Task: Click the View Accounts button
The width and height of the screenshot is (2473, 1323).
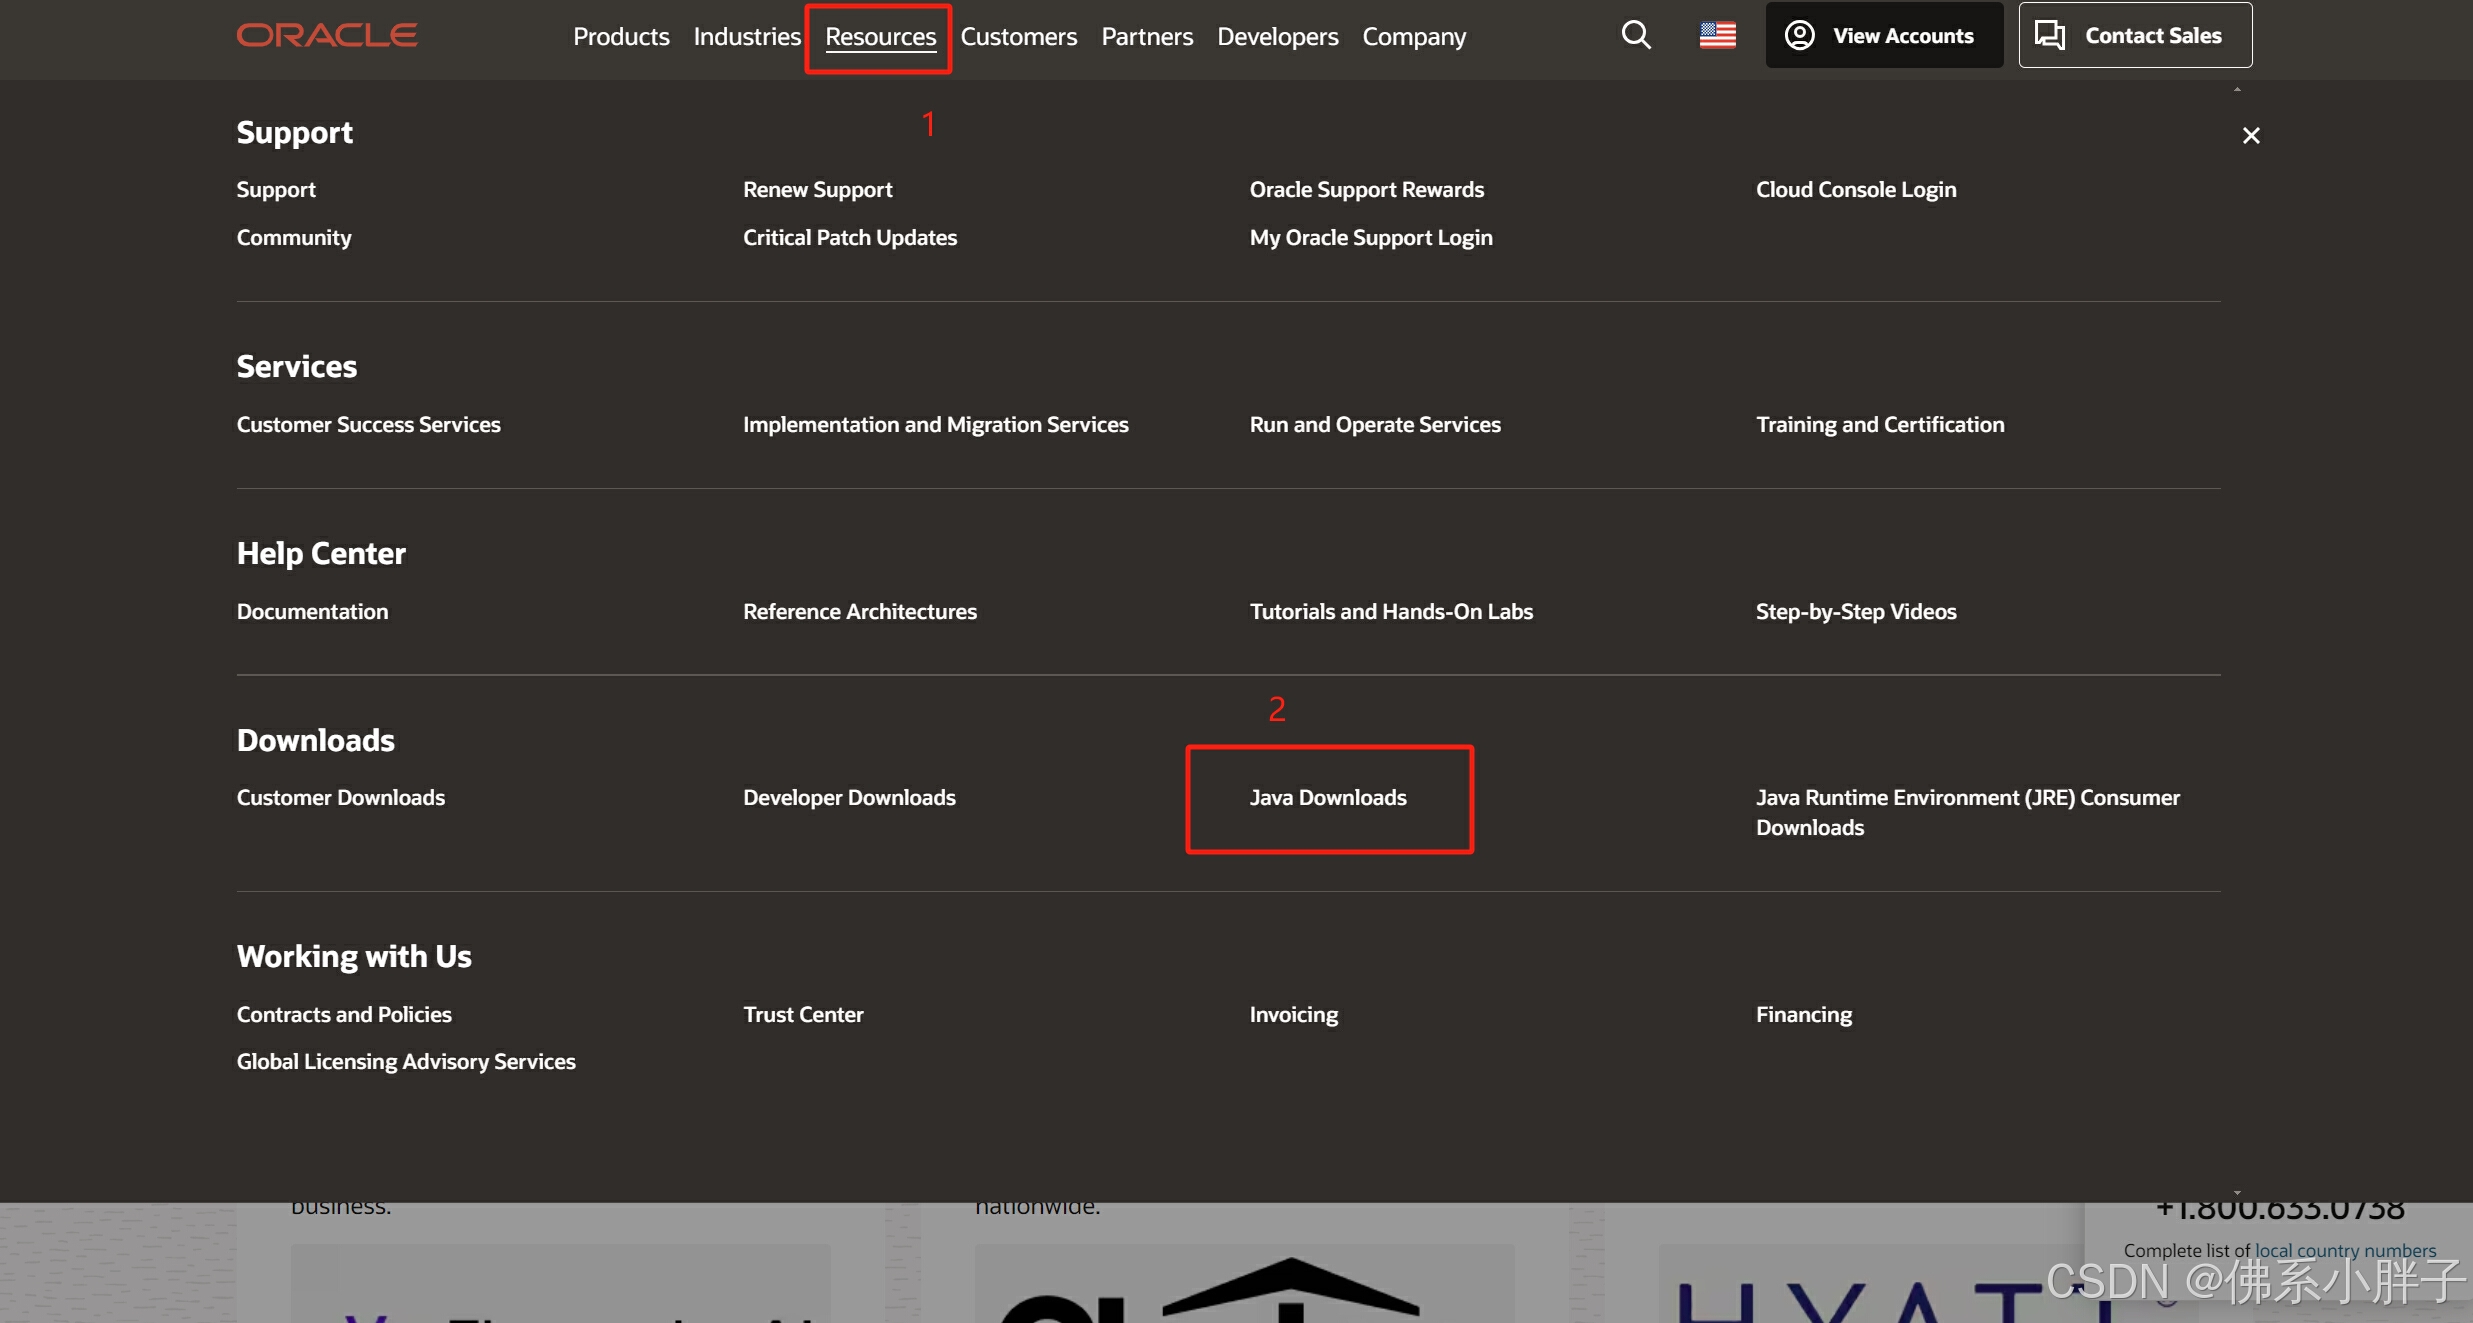Action: [x=1883, y=36]
